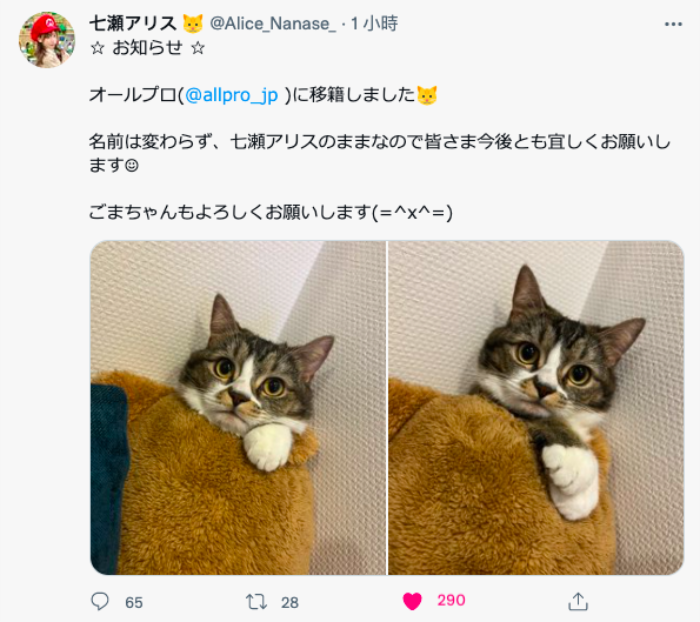This screenshot has width=700, height=622.
Task: Open the reply speech bubble icon
Action: pyautogui.click(x=100, y=601)
